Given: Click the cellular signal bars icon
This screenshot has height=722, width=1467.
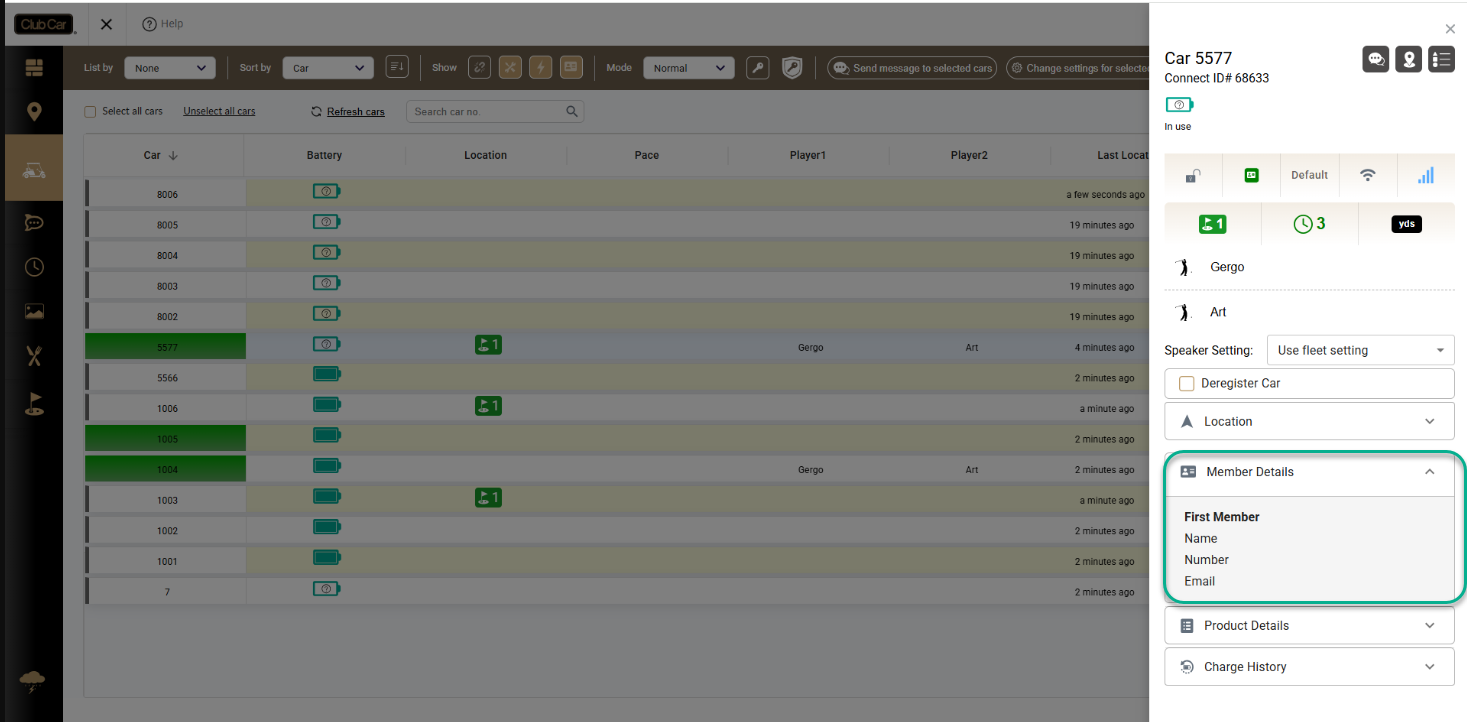Looking at the screenshot, I should coord(1426,175).
